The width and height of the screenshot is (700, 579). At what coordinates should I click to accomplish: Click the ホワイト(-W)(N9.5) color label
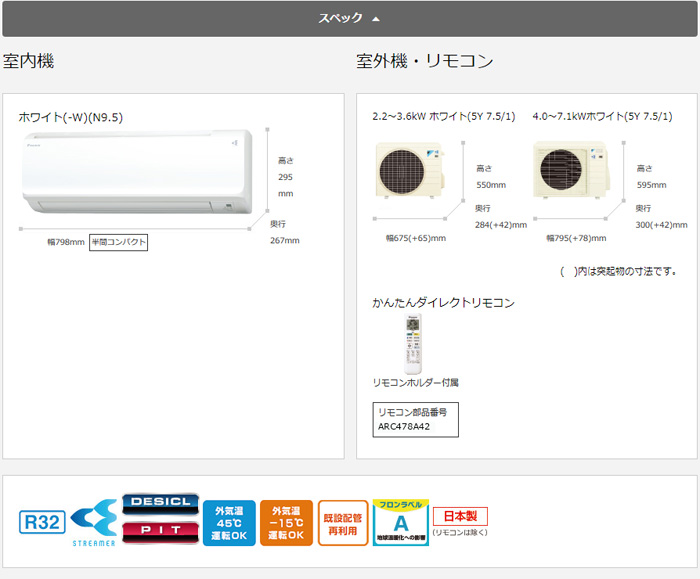[71, 117]
